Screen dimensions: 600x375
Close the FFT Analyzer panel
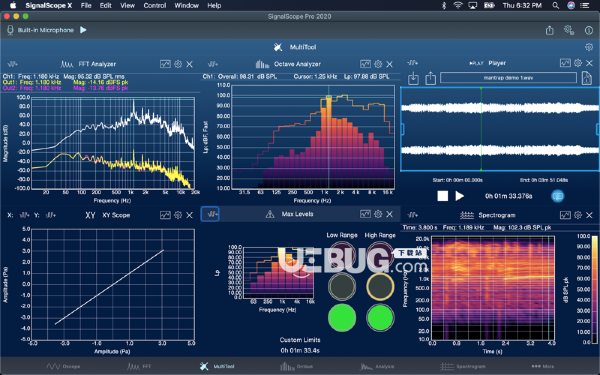pos(189,64)
